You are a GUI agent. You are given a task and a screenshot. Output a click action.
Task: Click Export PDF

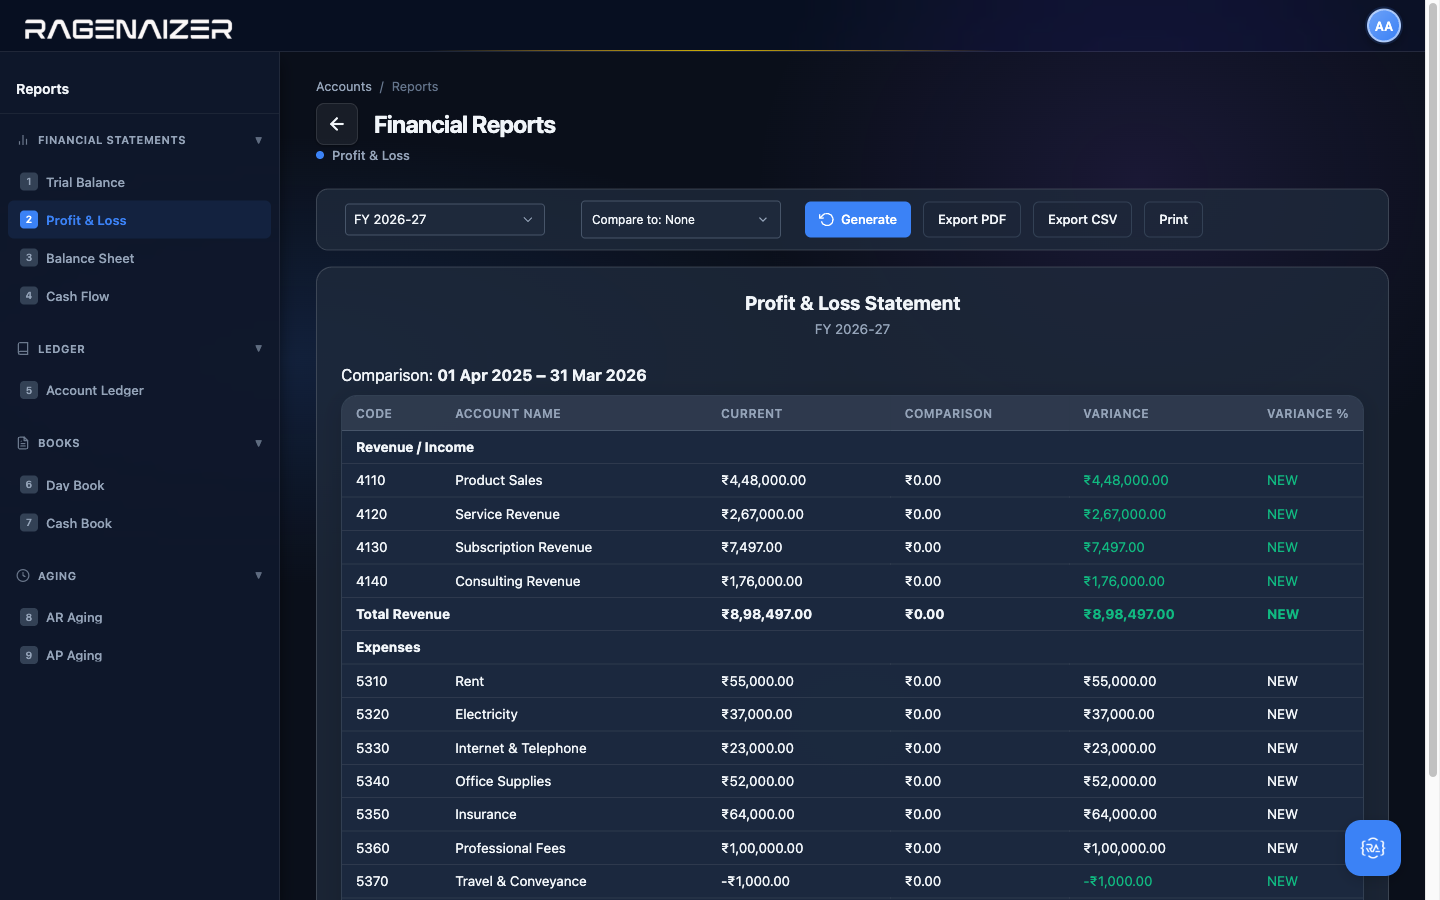pos(972,219)
